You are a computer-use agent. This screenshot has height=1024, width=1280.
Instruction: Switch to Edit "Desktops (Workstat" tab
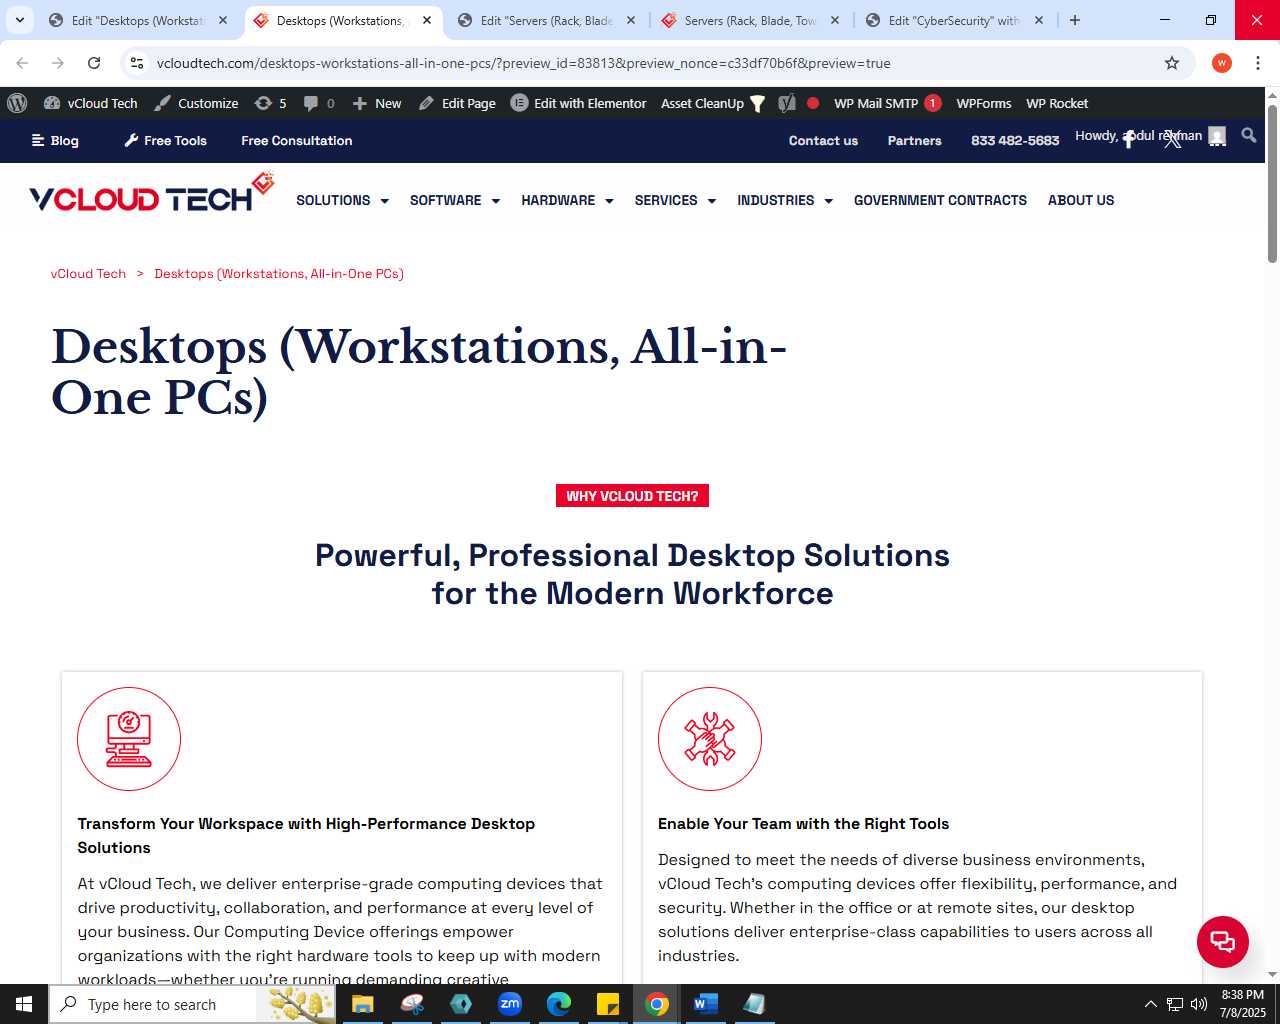(138, 20)
